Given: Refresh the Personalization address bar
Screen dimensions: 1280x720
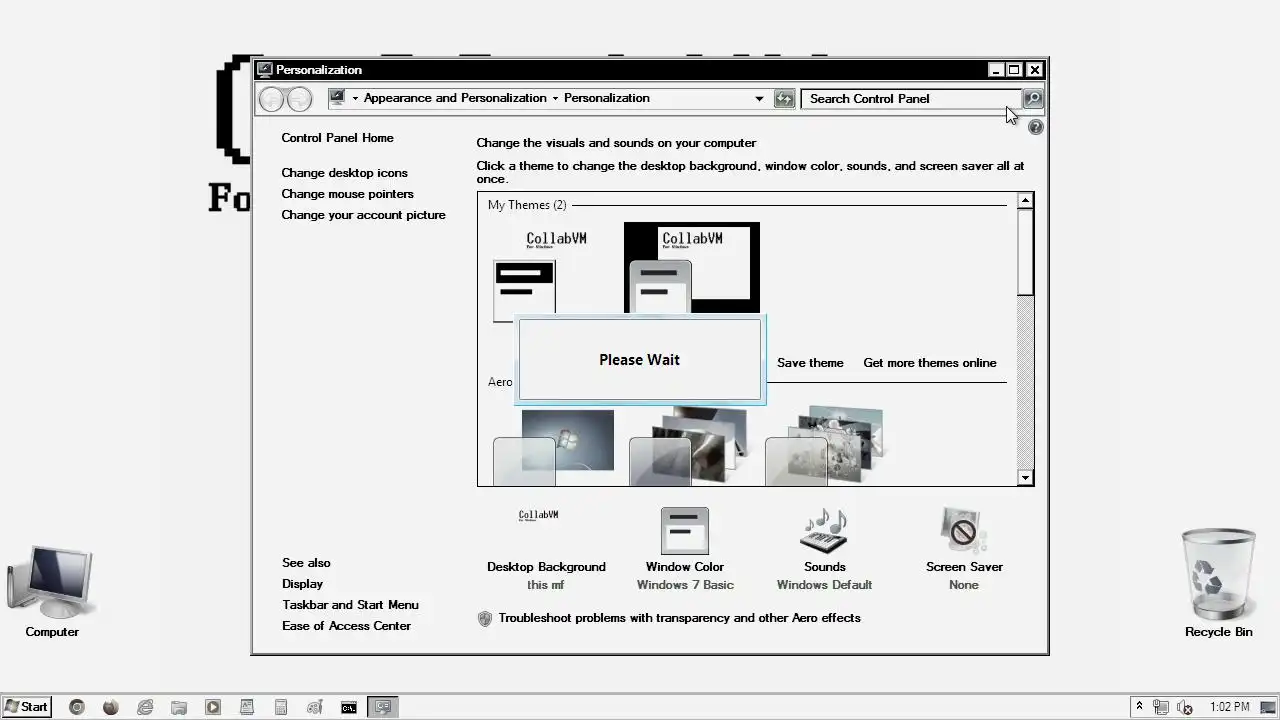Looking at the screenshot, I should pos(784,98).
